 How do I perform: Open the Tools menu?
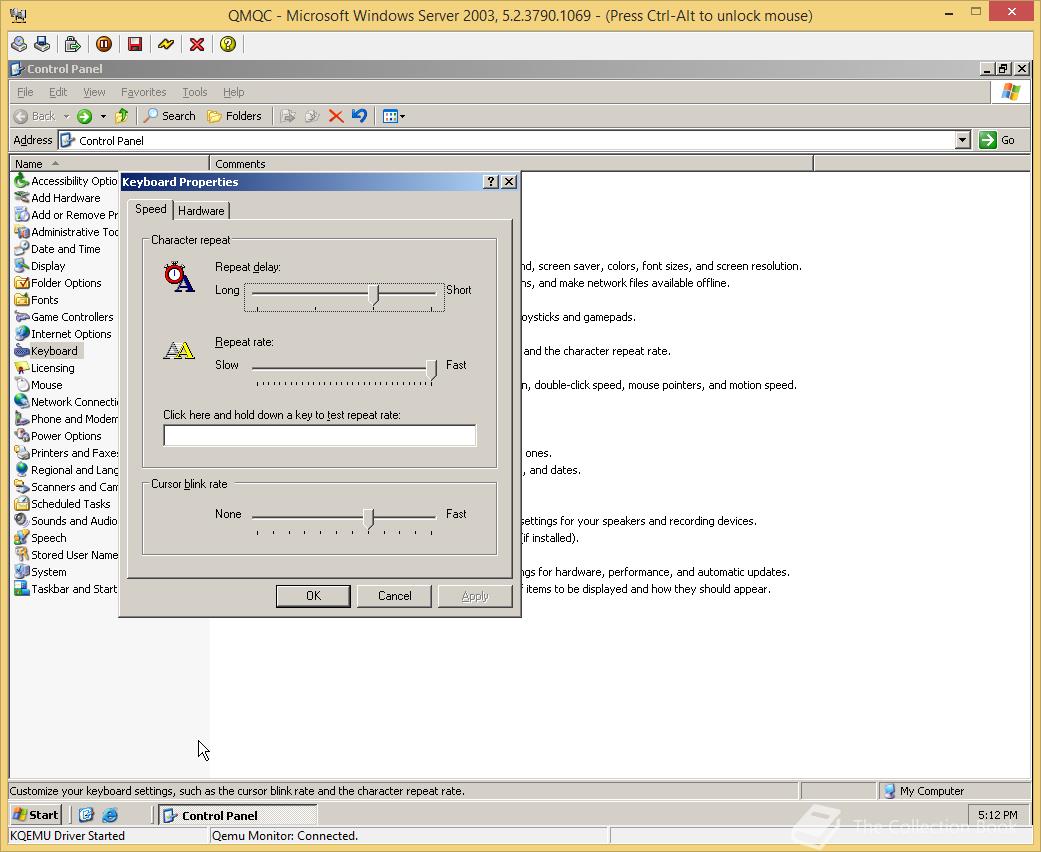(x=195, y=92)
